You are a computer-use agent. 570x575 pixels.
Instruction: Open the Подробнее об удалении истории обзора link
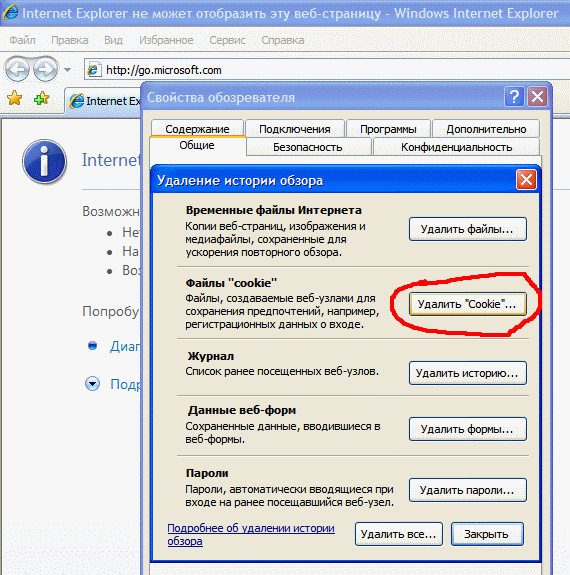click(x=251, y=534)
